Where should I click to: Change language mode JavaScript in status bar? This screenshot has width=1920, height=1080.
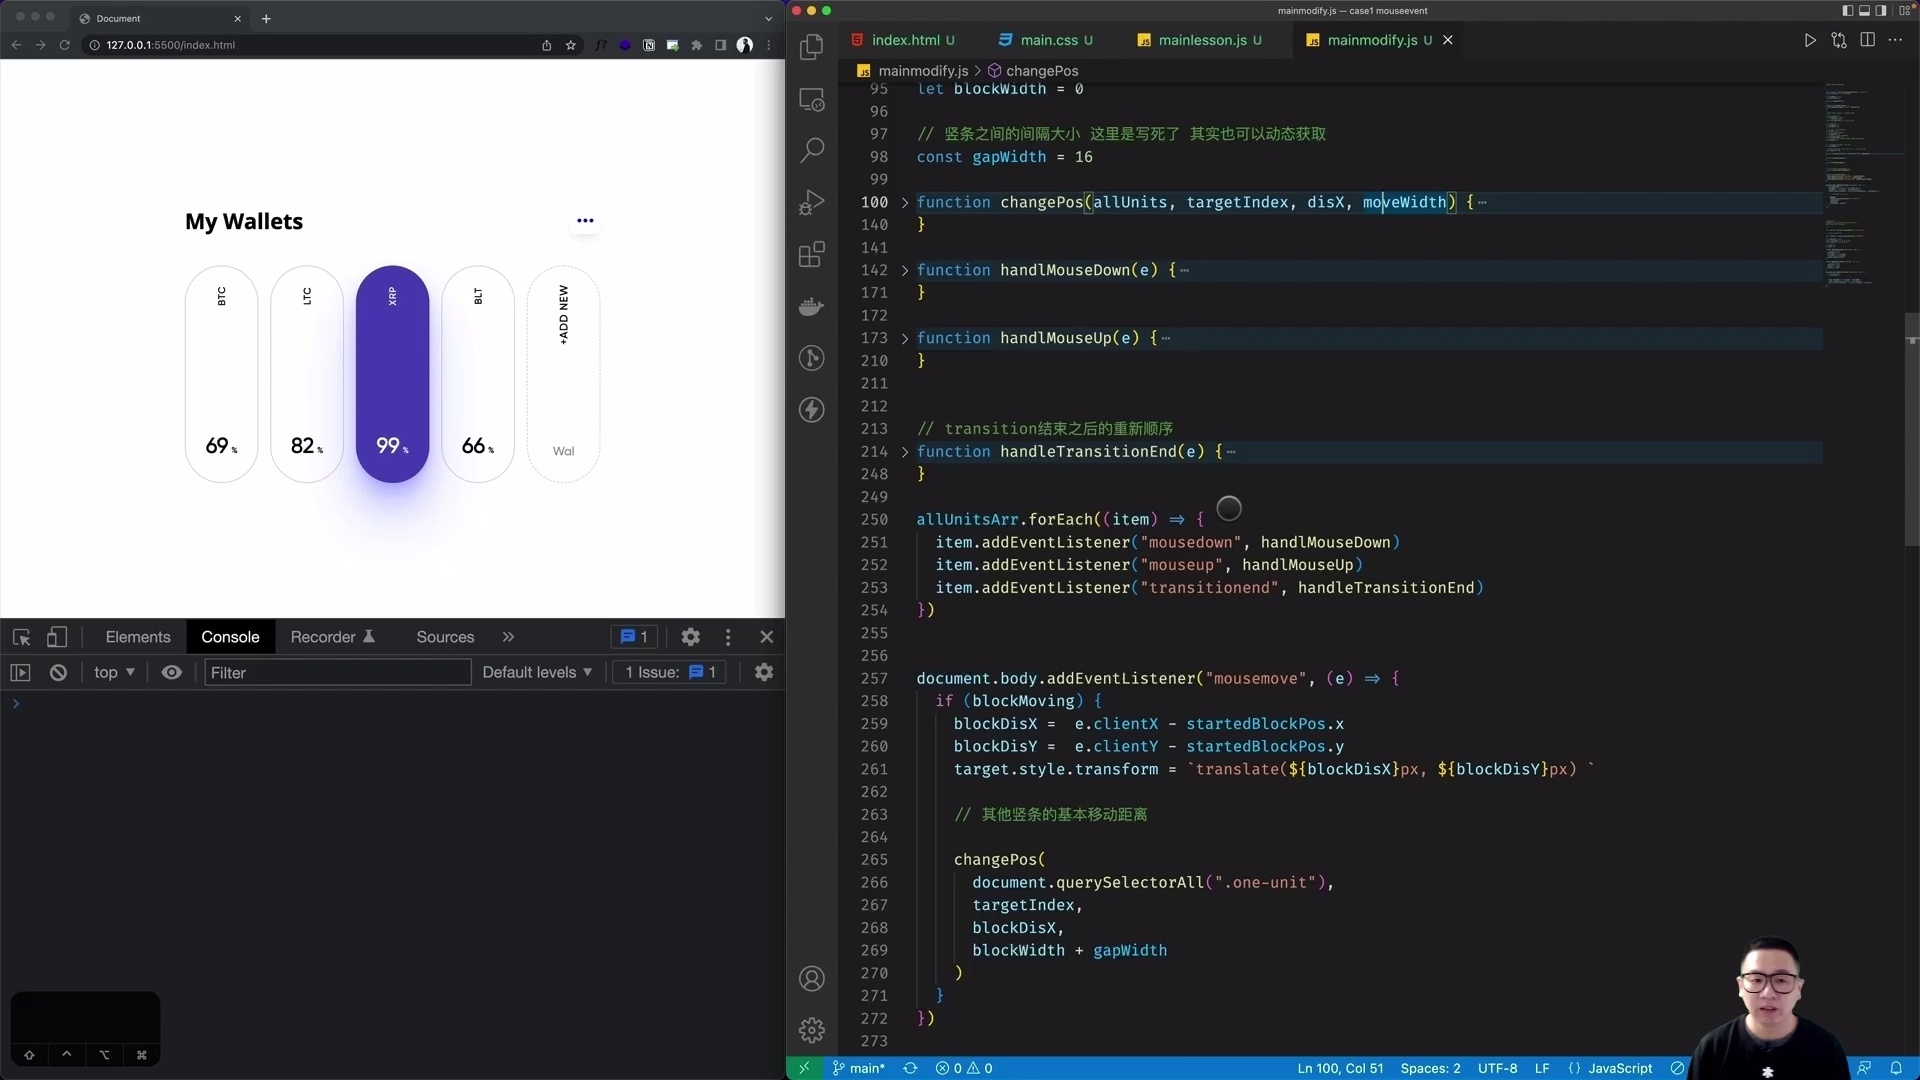tap(1620, 1068)
